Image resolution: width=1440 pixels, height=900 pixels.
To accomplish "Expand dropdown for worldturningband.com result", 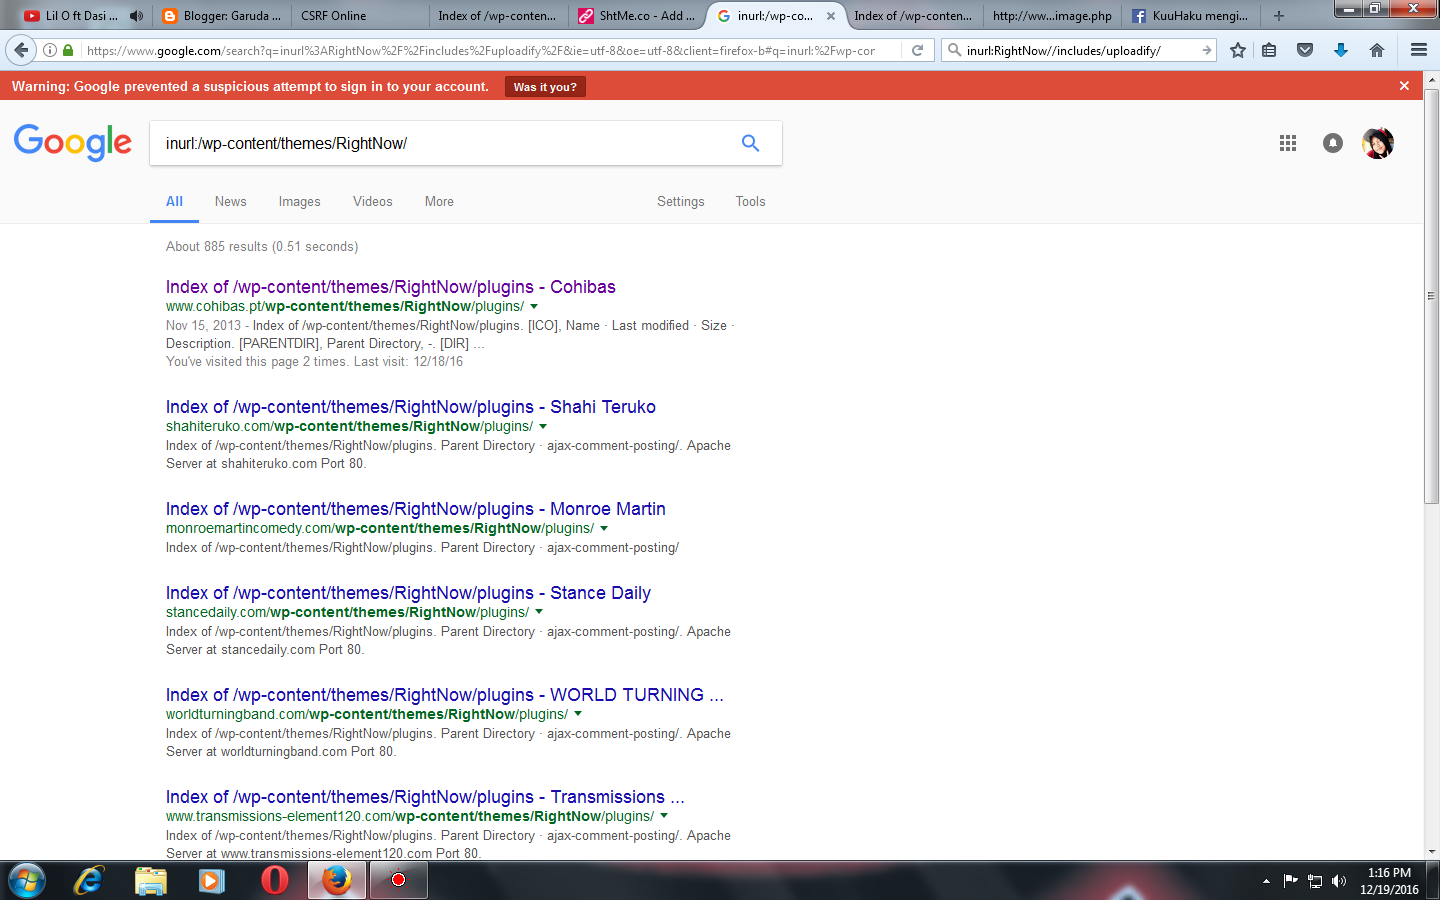I will click(x=578, y=715).
